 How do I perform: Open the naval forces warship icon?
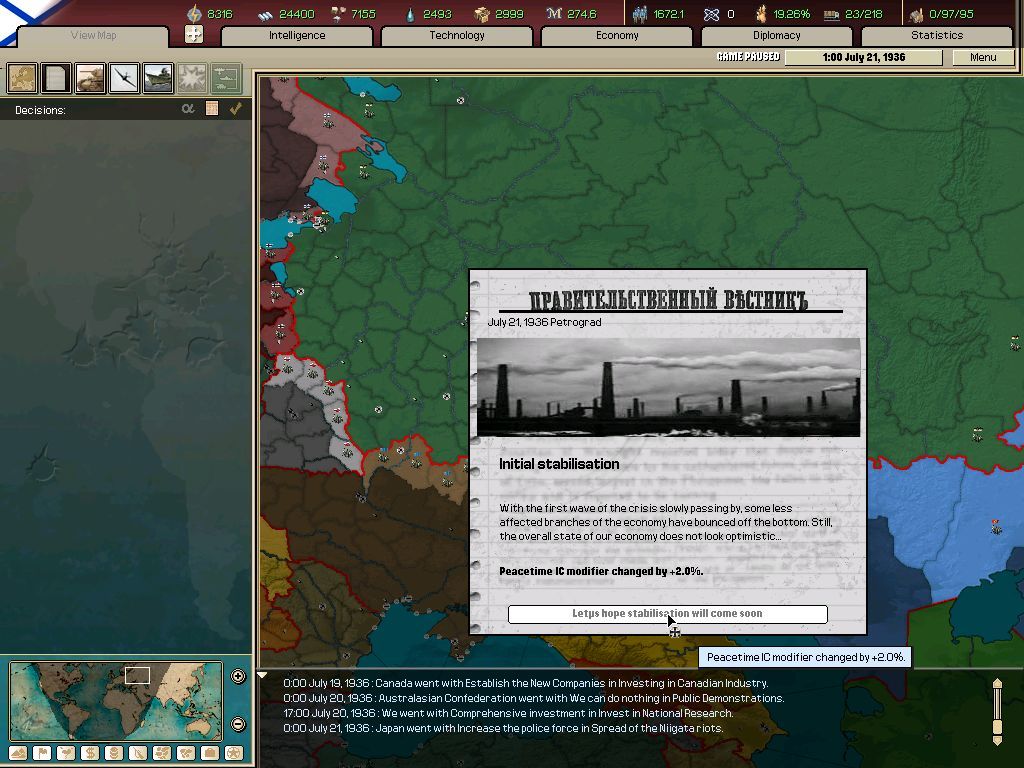point(158,78)
